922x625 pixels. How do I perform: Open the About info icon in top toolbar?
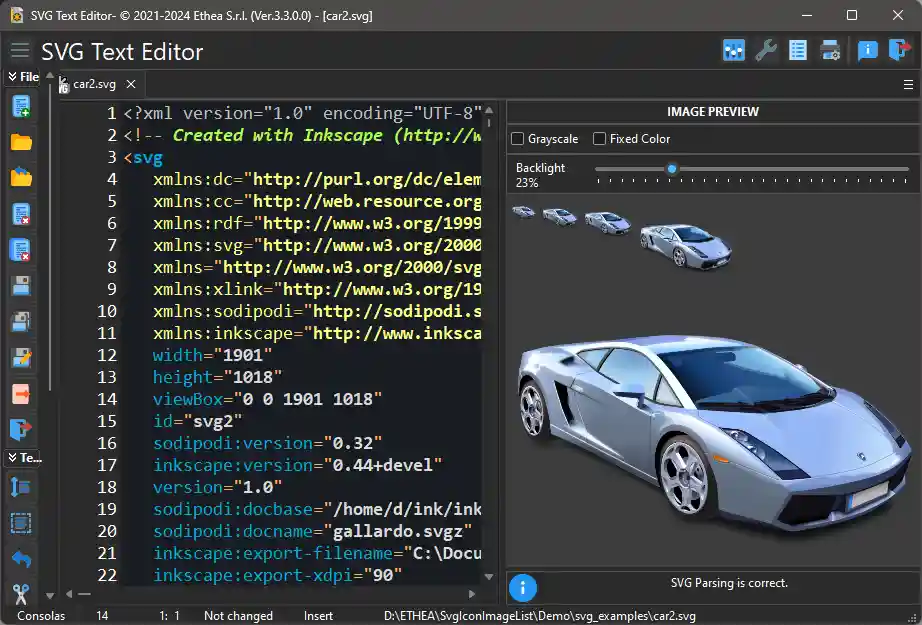pyautogui.click(x=867, y=51)
